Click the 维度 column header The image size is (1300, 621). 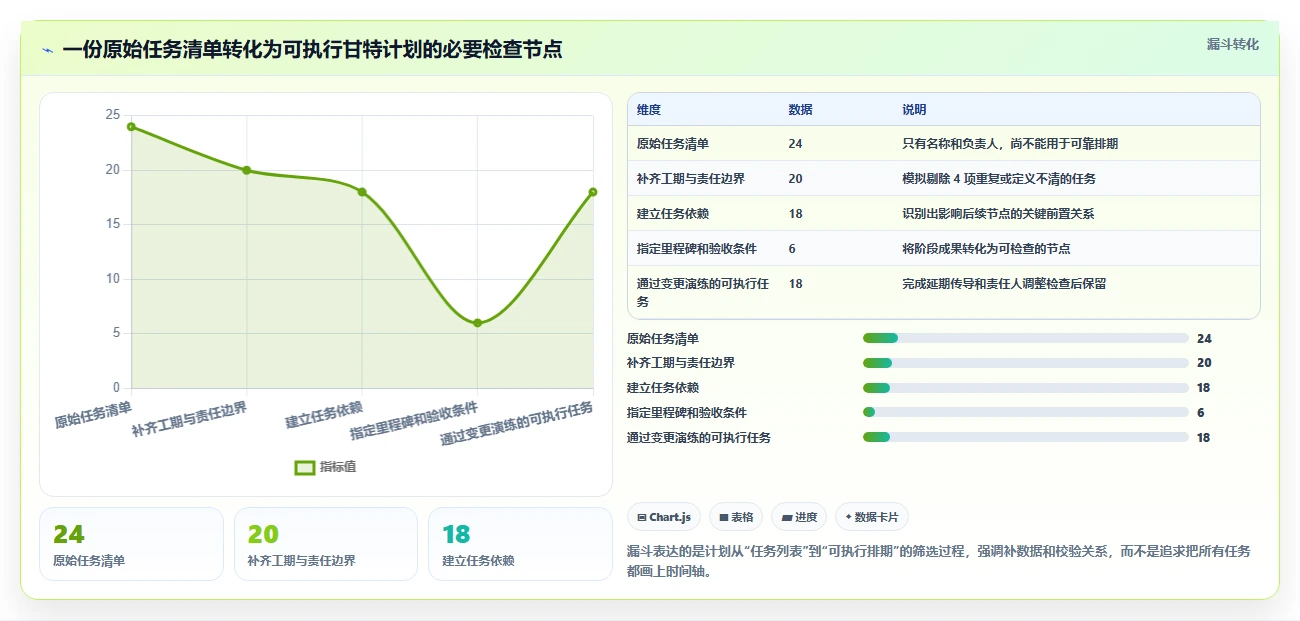(649, 110)
